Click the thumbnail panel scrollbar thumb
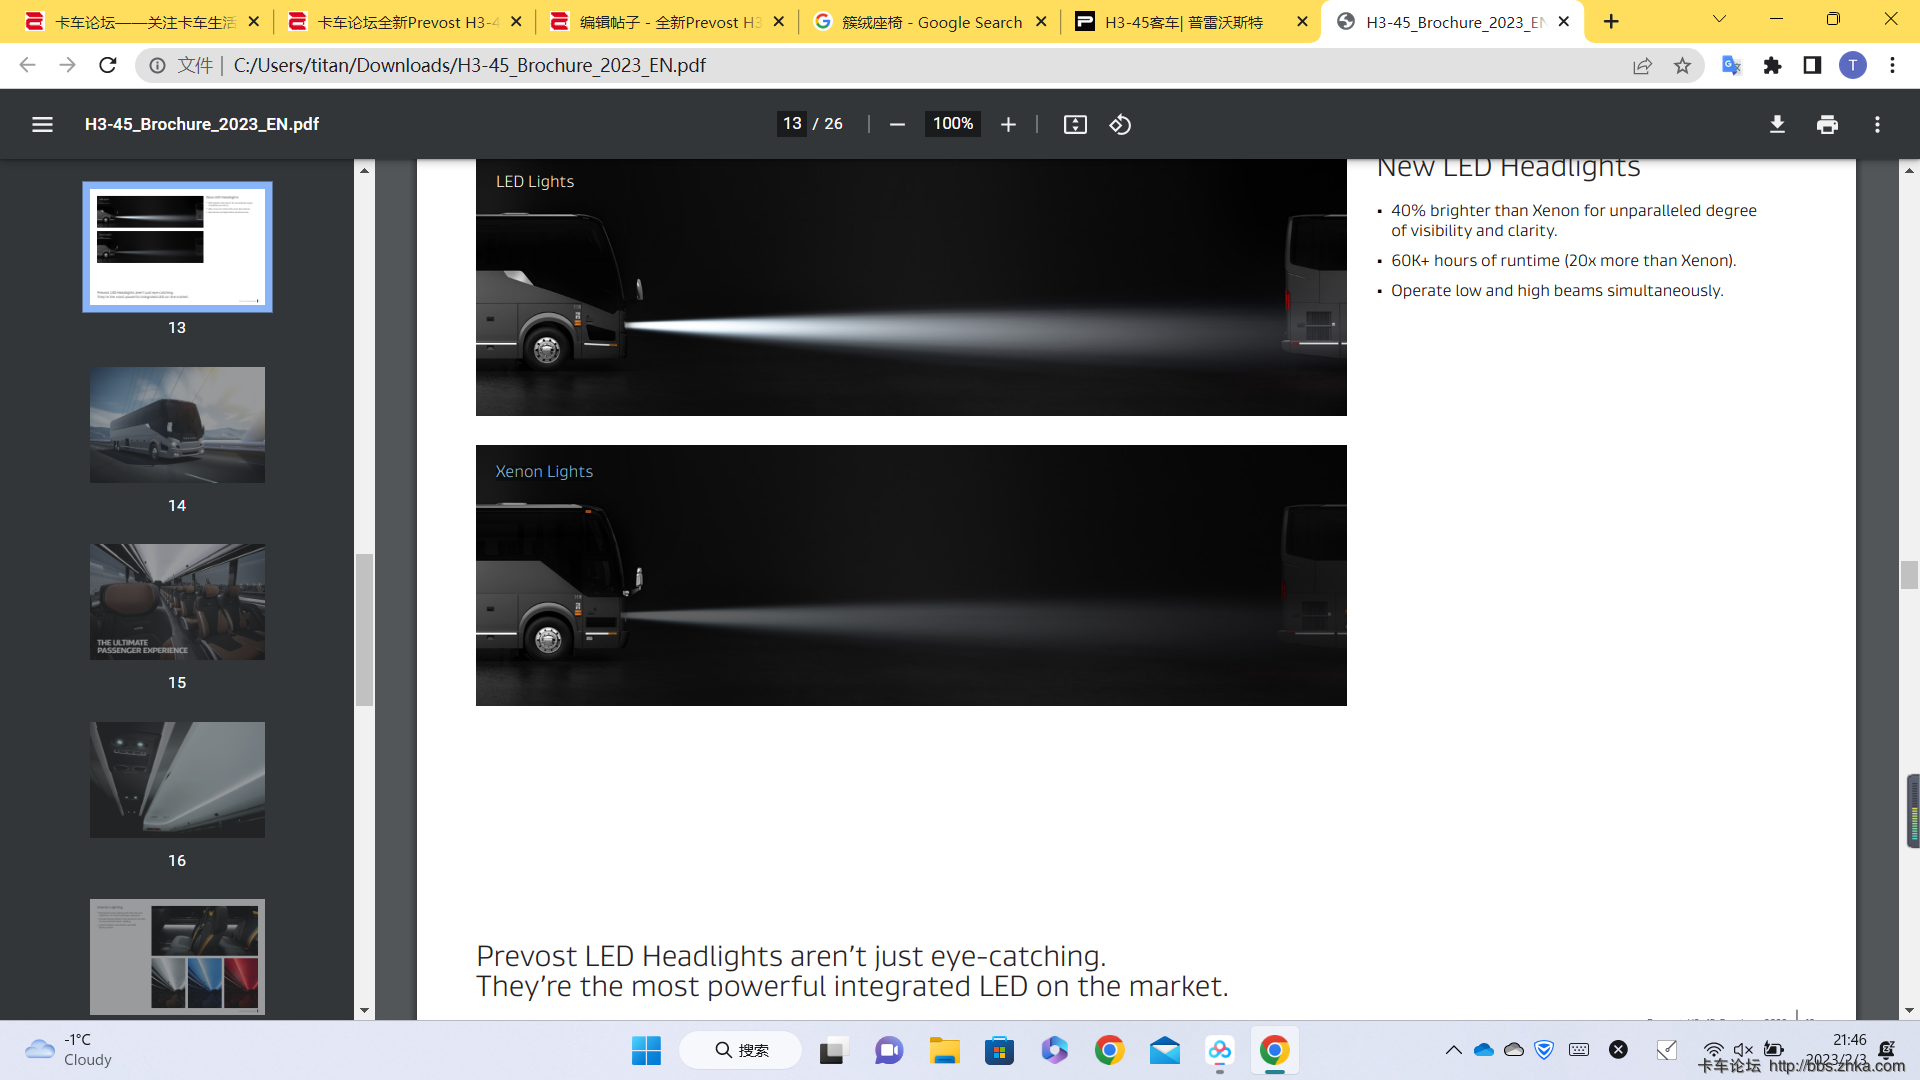Screen dimensions: 1920x1080 (364, 630)
